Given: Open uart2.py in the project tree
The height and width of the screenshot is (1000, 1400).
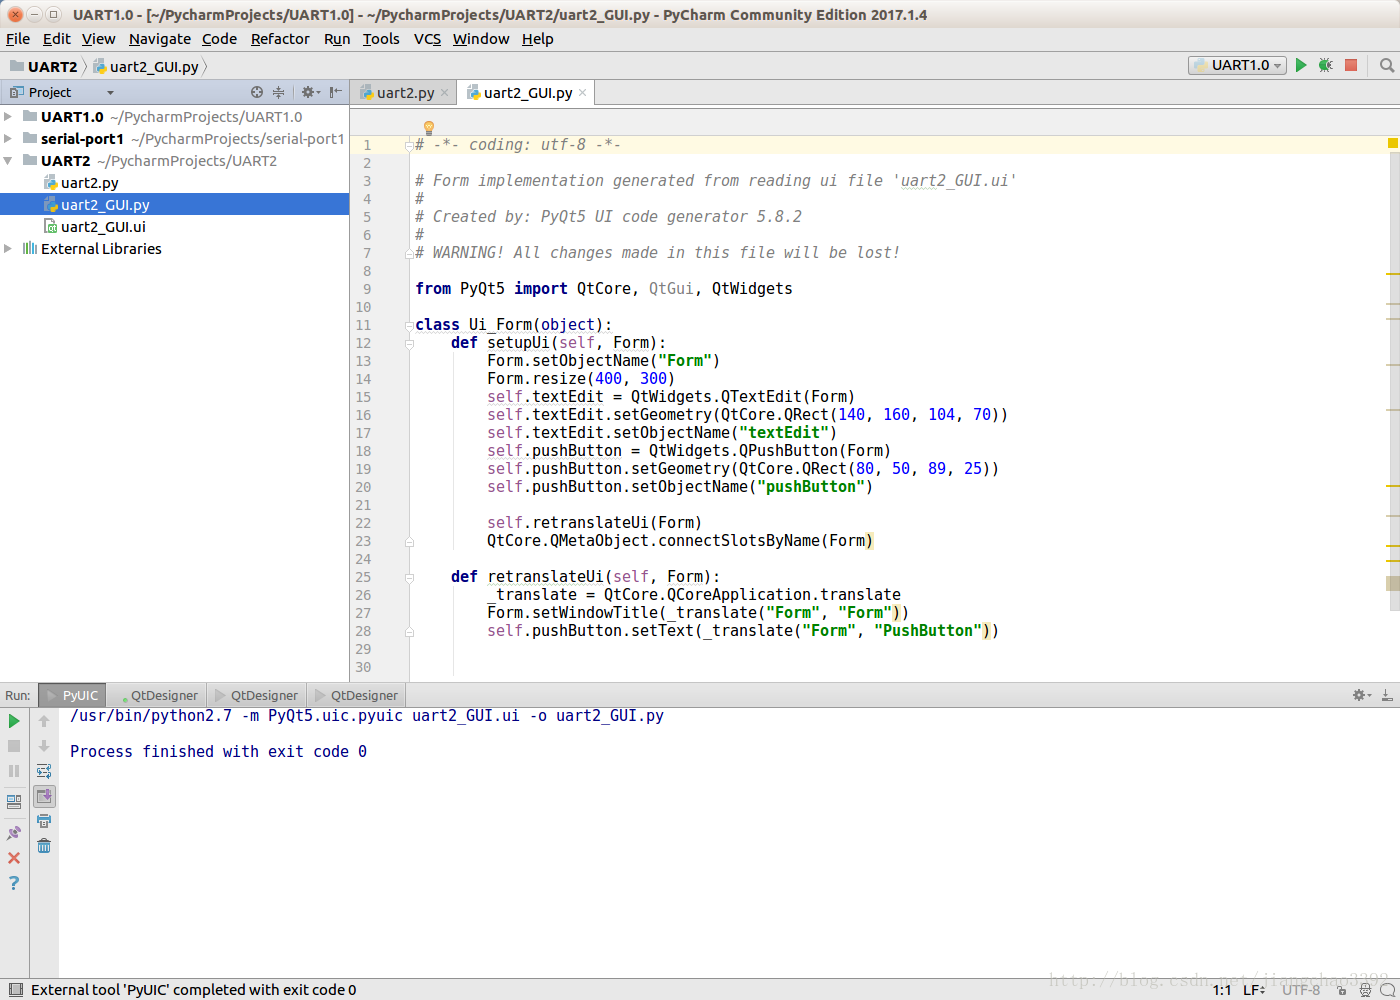Looking at the screenshot, I should 89,183.
